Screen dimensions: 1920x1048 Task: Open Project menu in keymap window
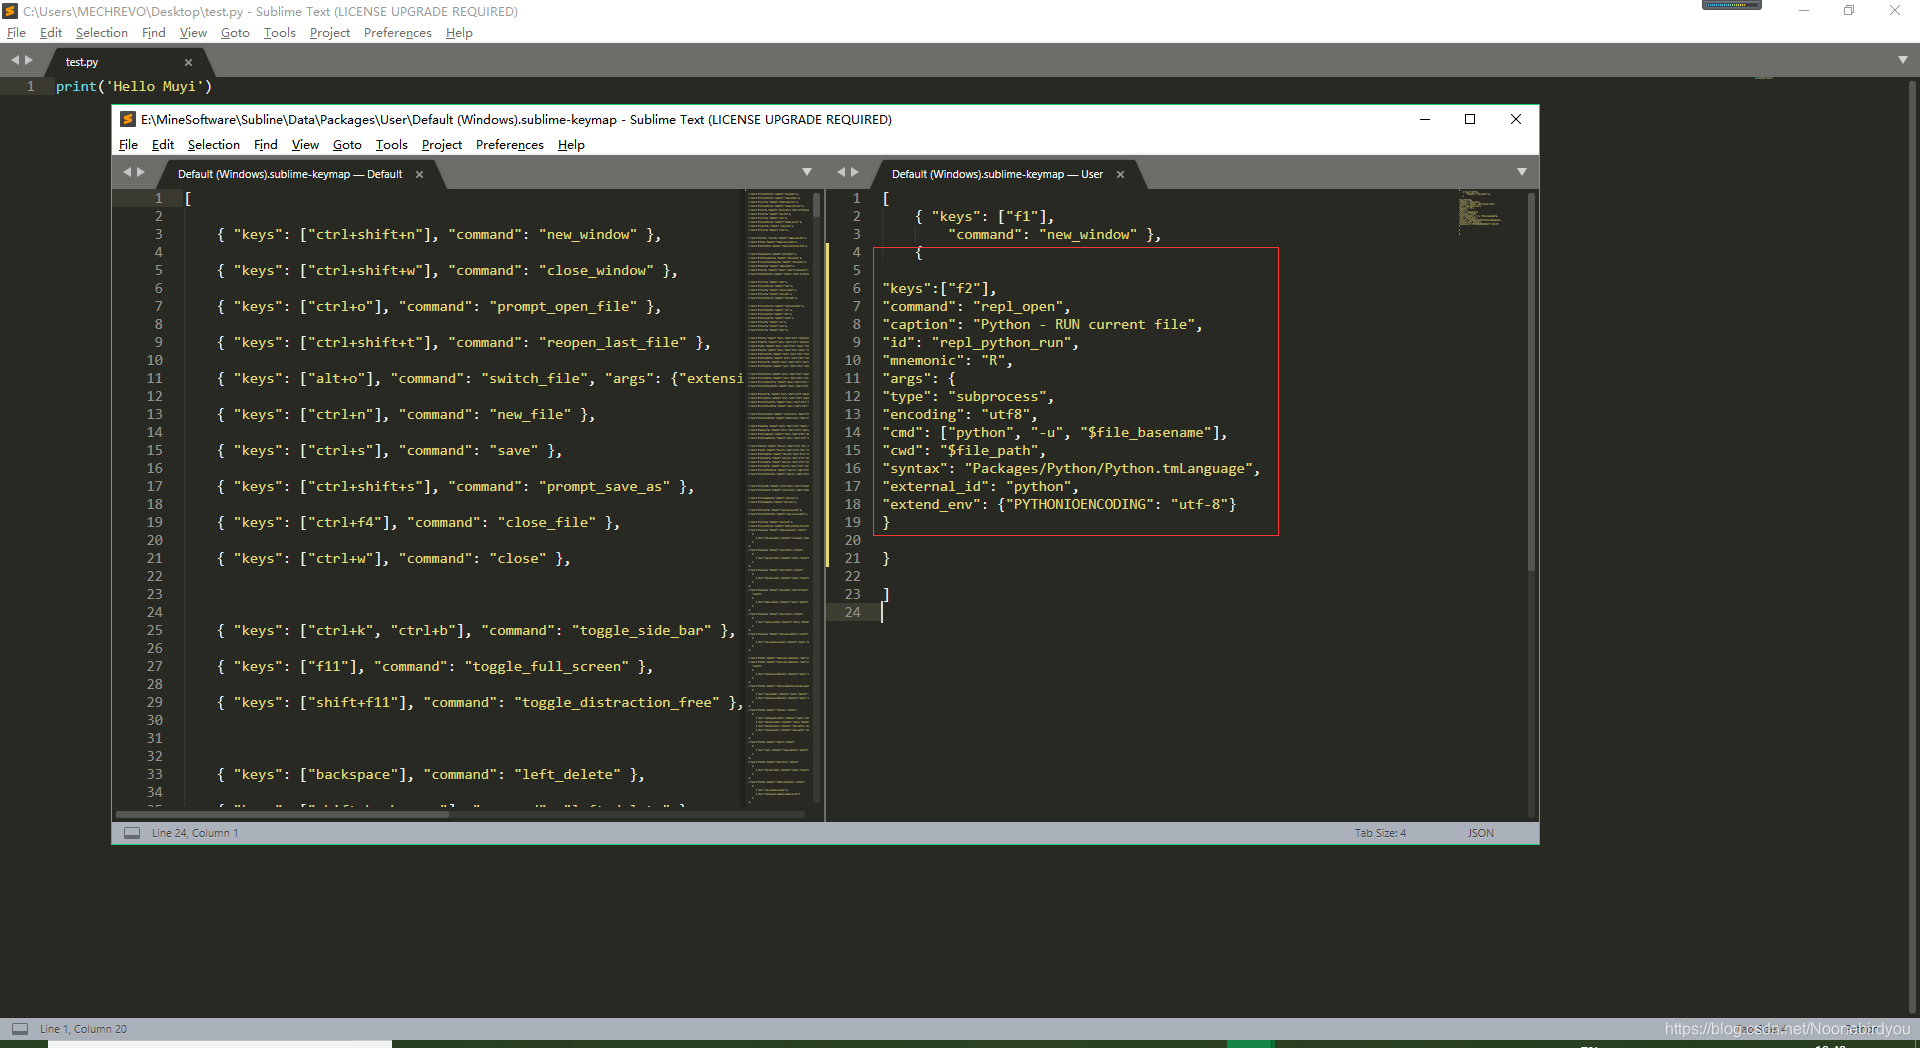click(442, 145)
